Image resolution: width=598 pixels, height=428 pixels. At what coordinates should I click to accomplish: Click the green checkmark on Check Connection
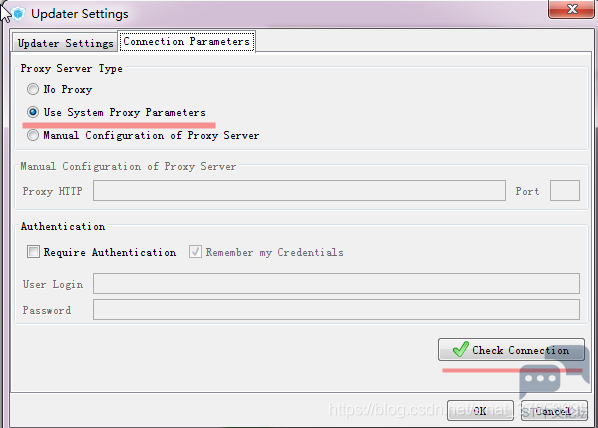pyautogui.click(x=460, y=349)
